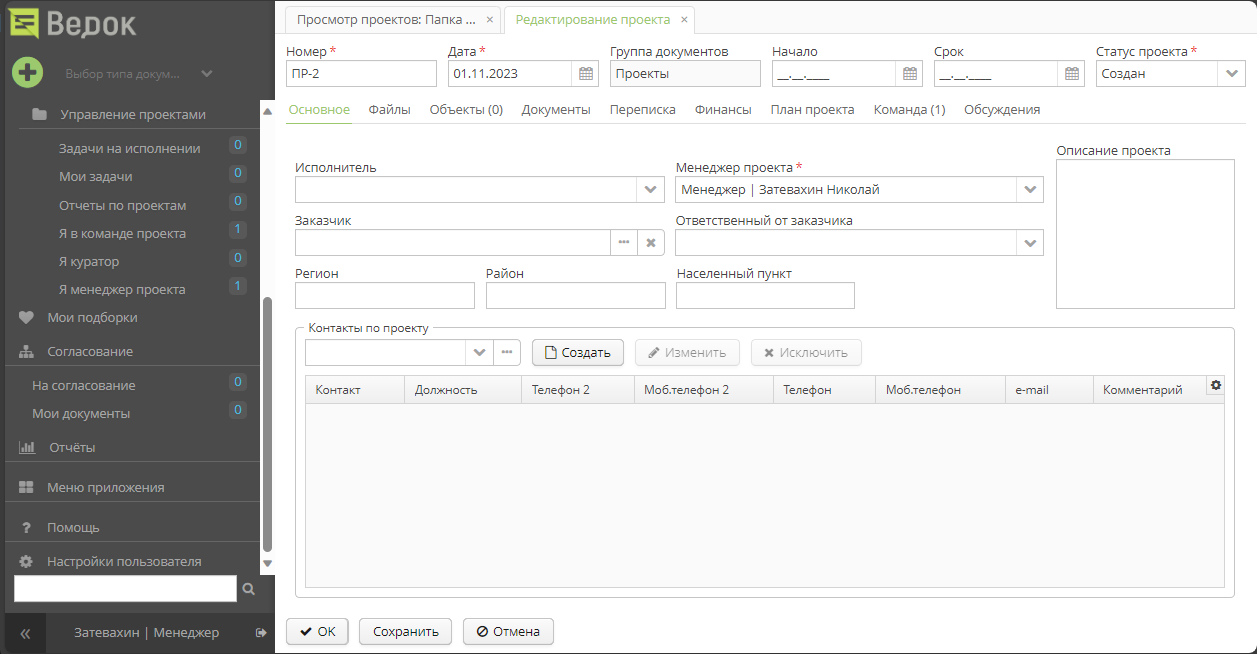Screen dimensions: 1257x654
Task: Click Создать in the Контакты по проекту section
Action: (578, 352)
